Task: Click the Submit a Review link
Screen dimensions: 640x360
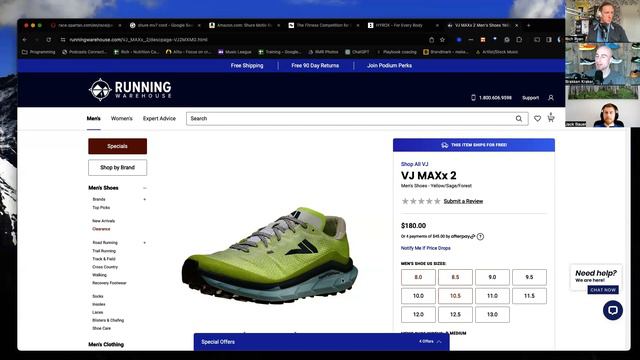Action: (463, 201)
